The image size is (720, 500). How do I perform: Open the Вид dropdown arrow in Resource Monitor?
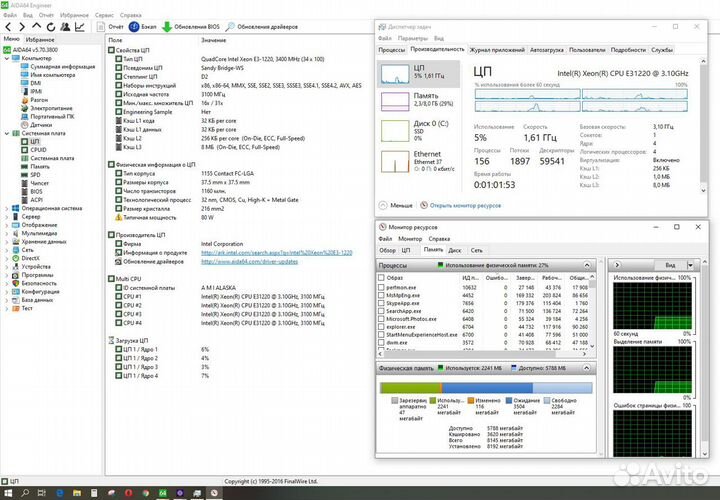pyautogui.click(x=690, y=265)
